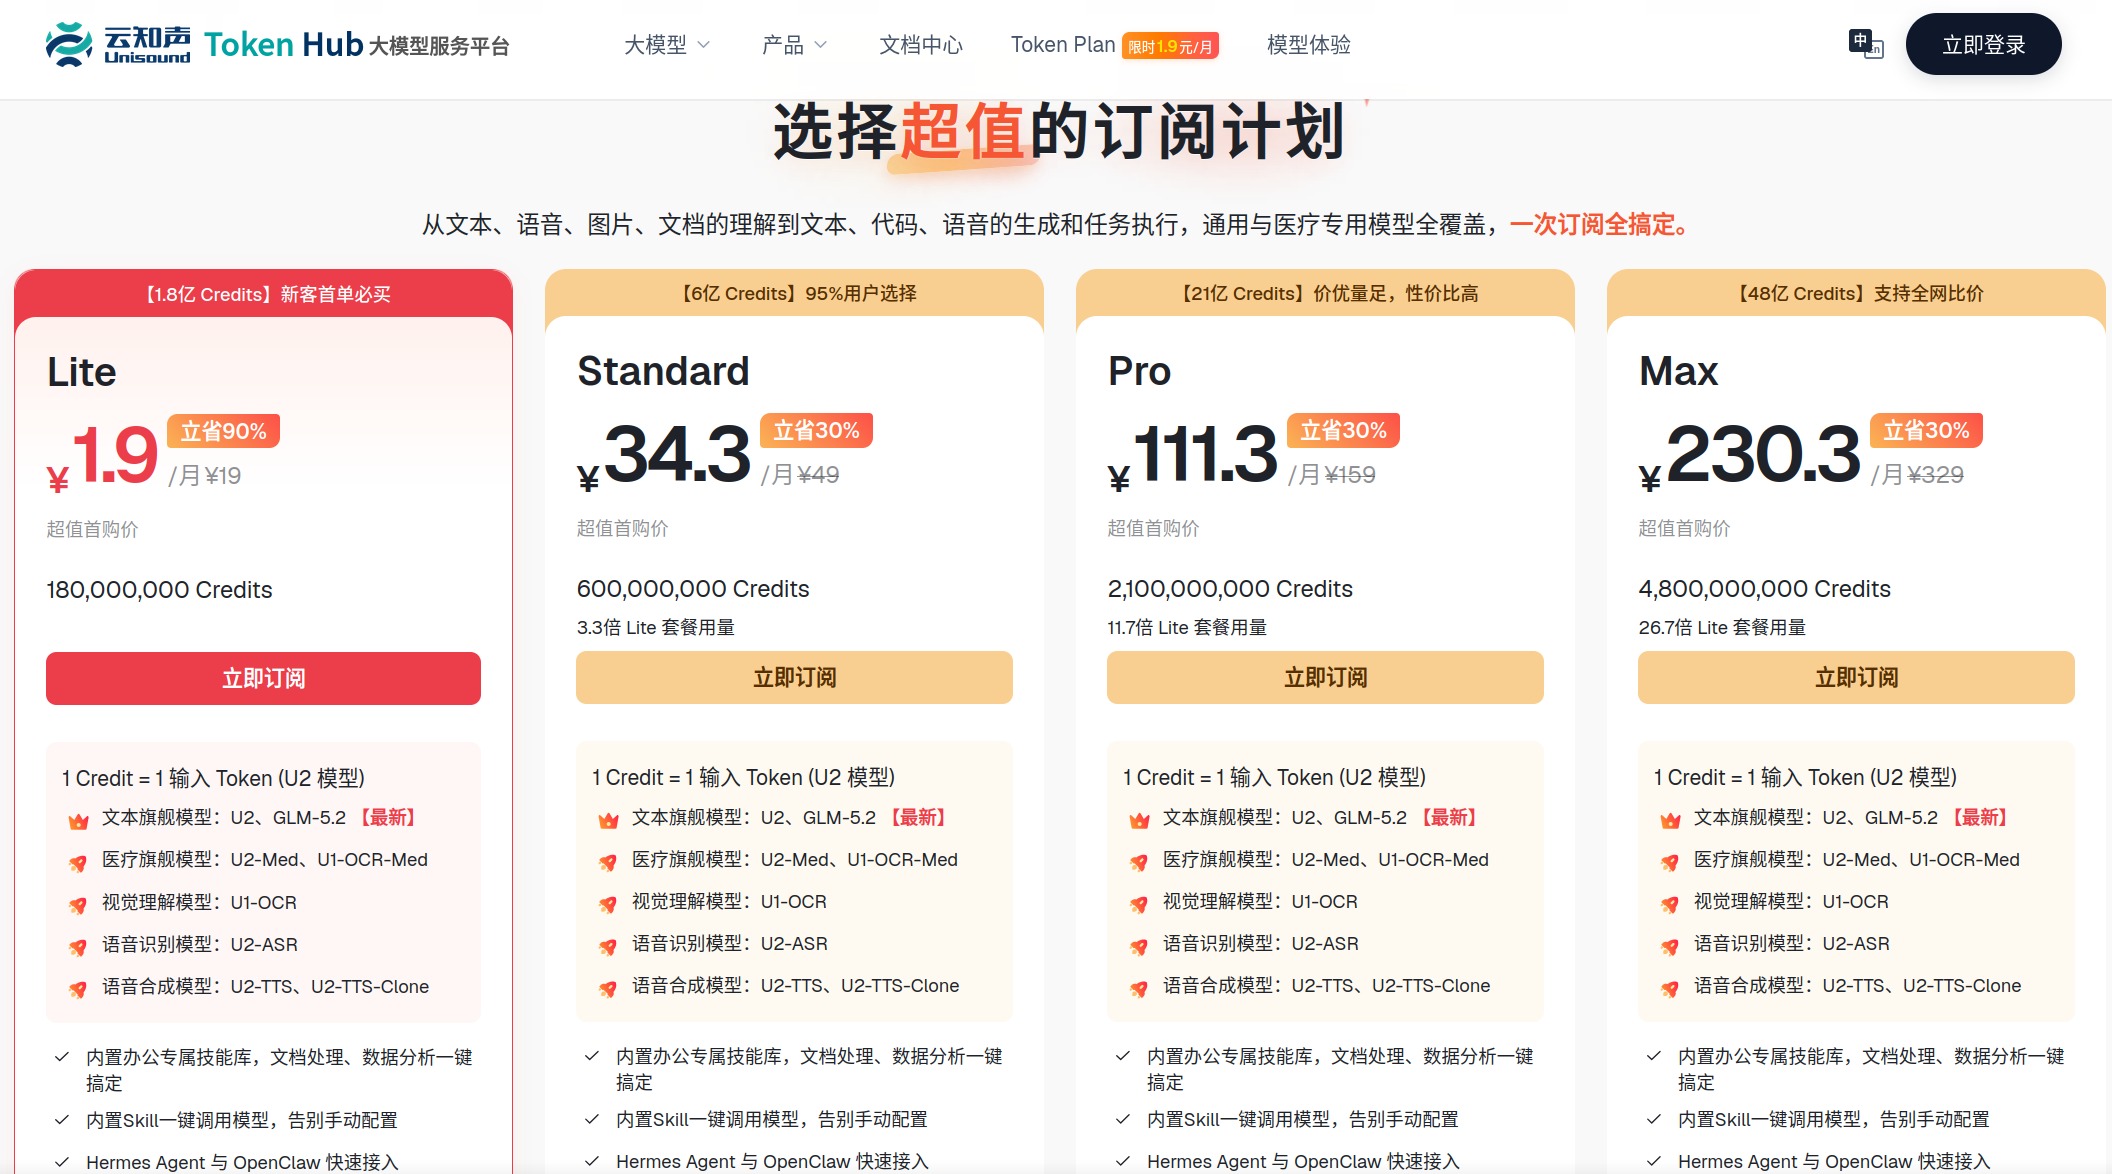Click Standard price 34.3
Viewport: 2112px width, 1174px height.
[x=676, y=454]
